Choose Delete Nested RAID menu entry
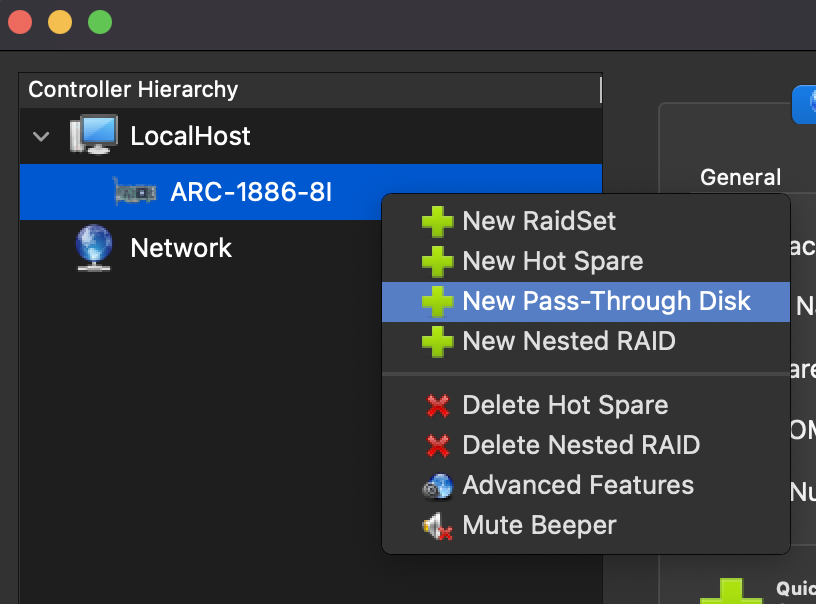This screenshot has height=604, width=816. (x=586, y=445)
